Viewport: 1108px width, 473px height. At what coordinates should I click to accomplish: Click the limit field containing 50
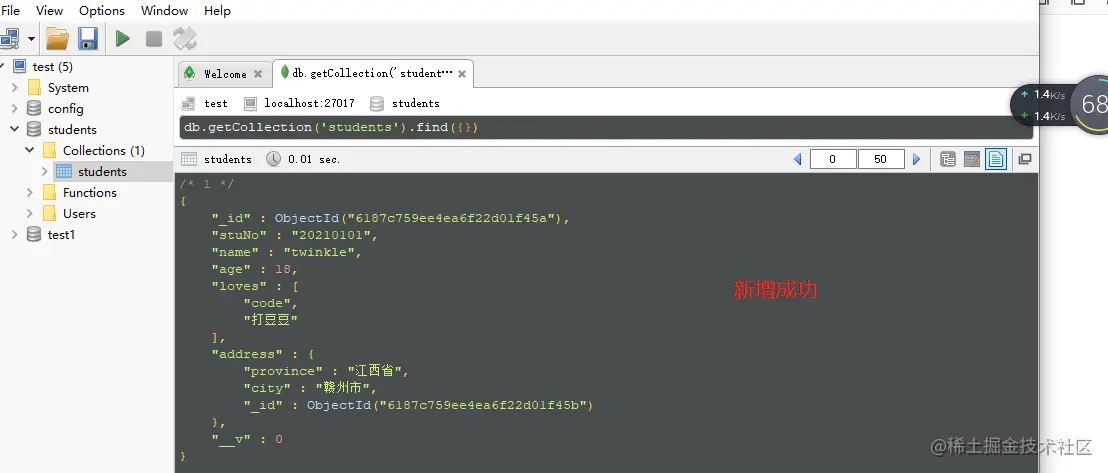(881, 159)
